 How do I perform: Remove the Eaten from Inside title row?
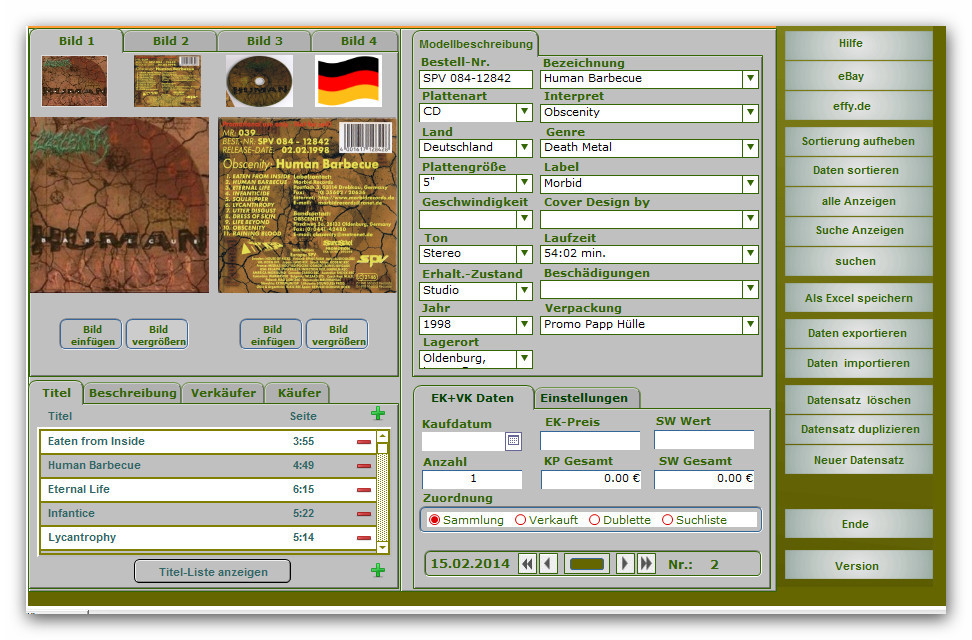364,442
